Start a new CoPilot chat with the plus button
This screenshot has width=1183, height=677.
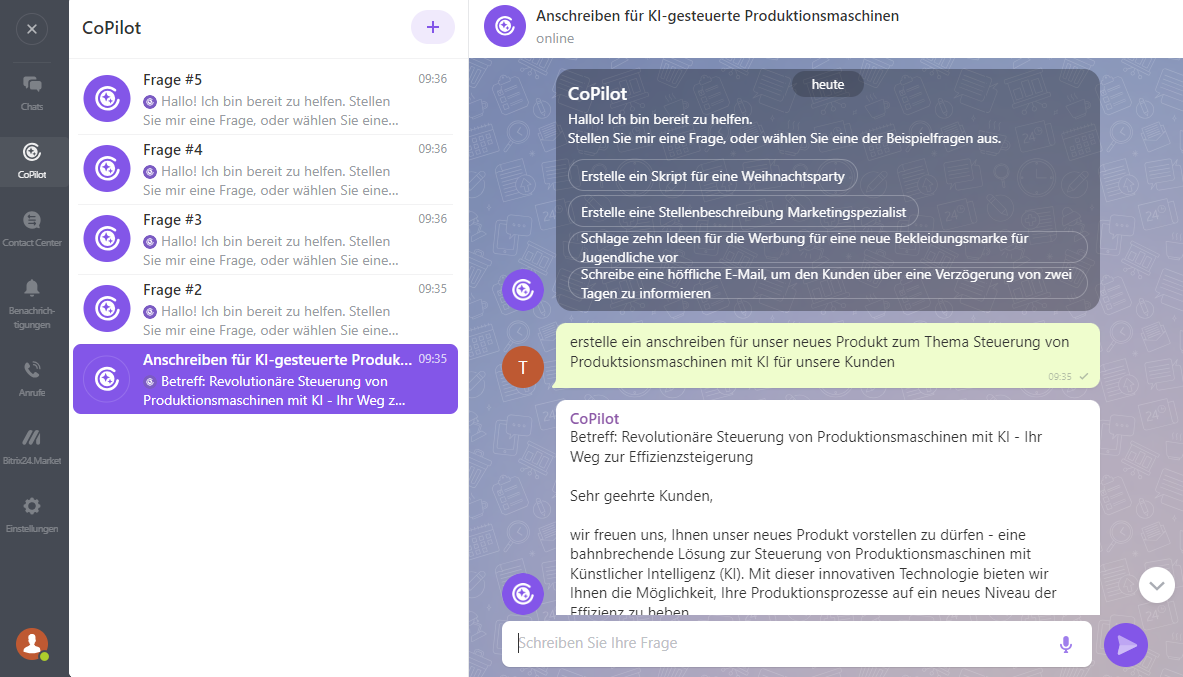(x=433, y=27)
